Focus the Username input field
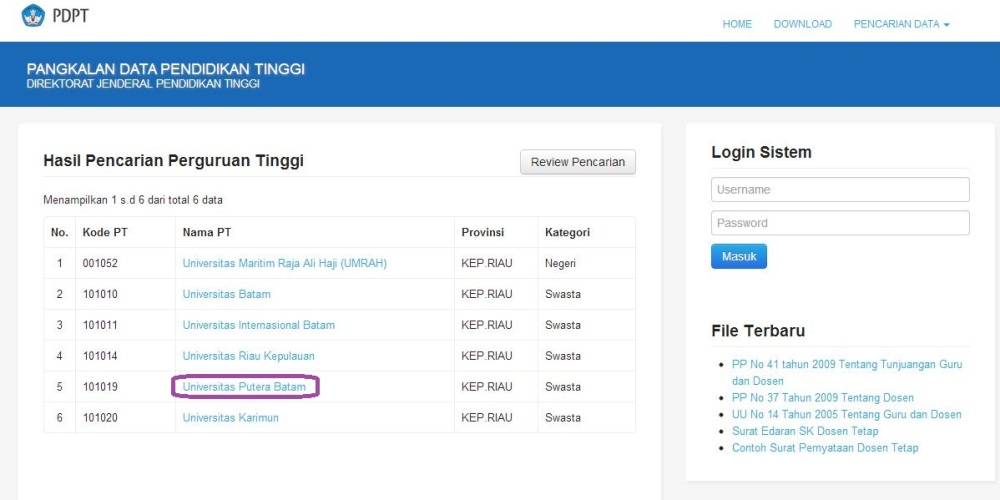 [x=840, y=189]
